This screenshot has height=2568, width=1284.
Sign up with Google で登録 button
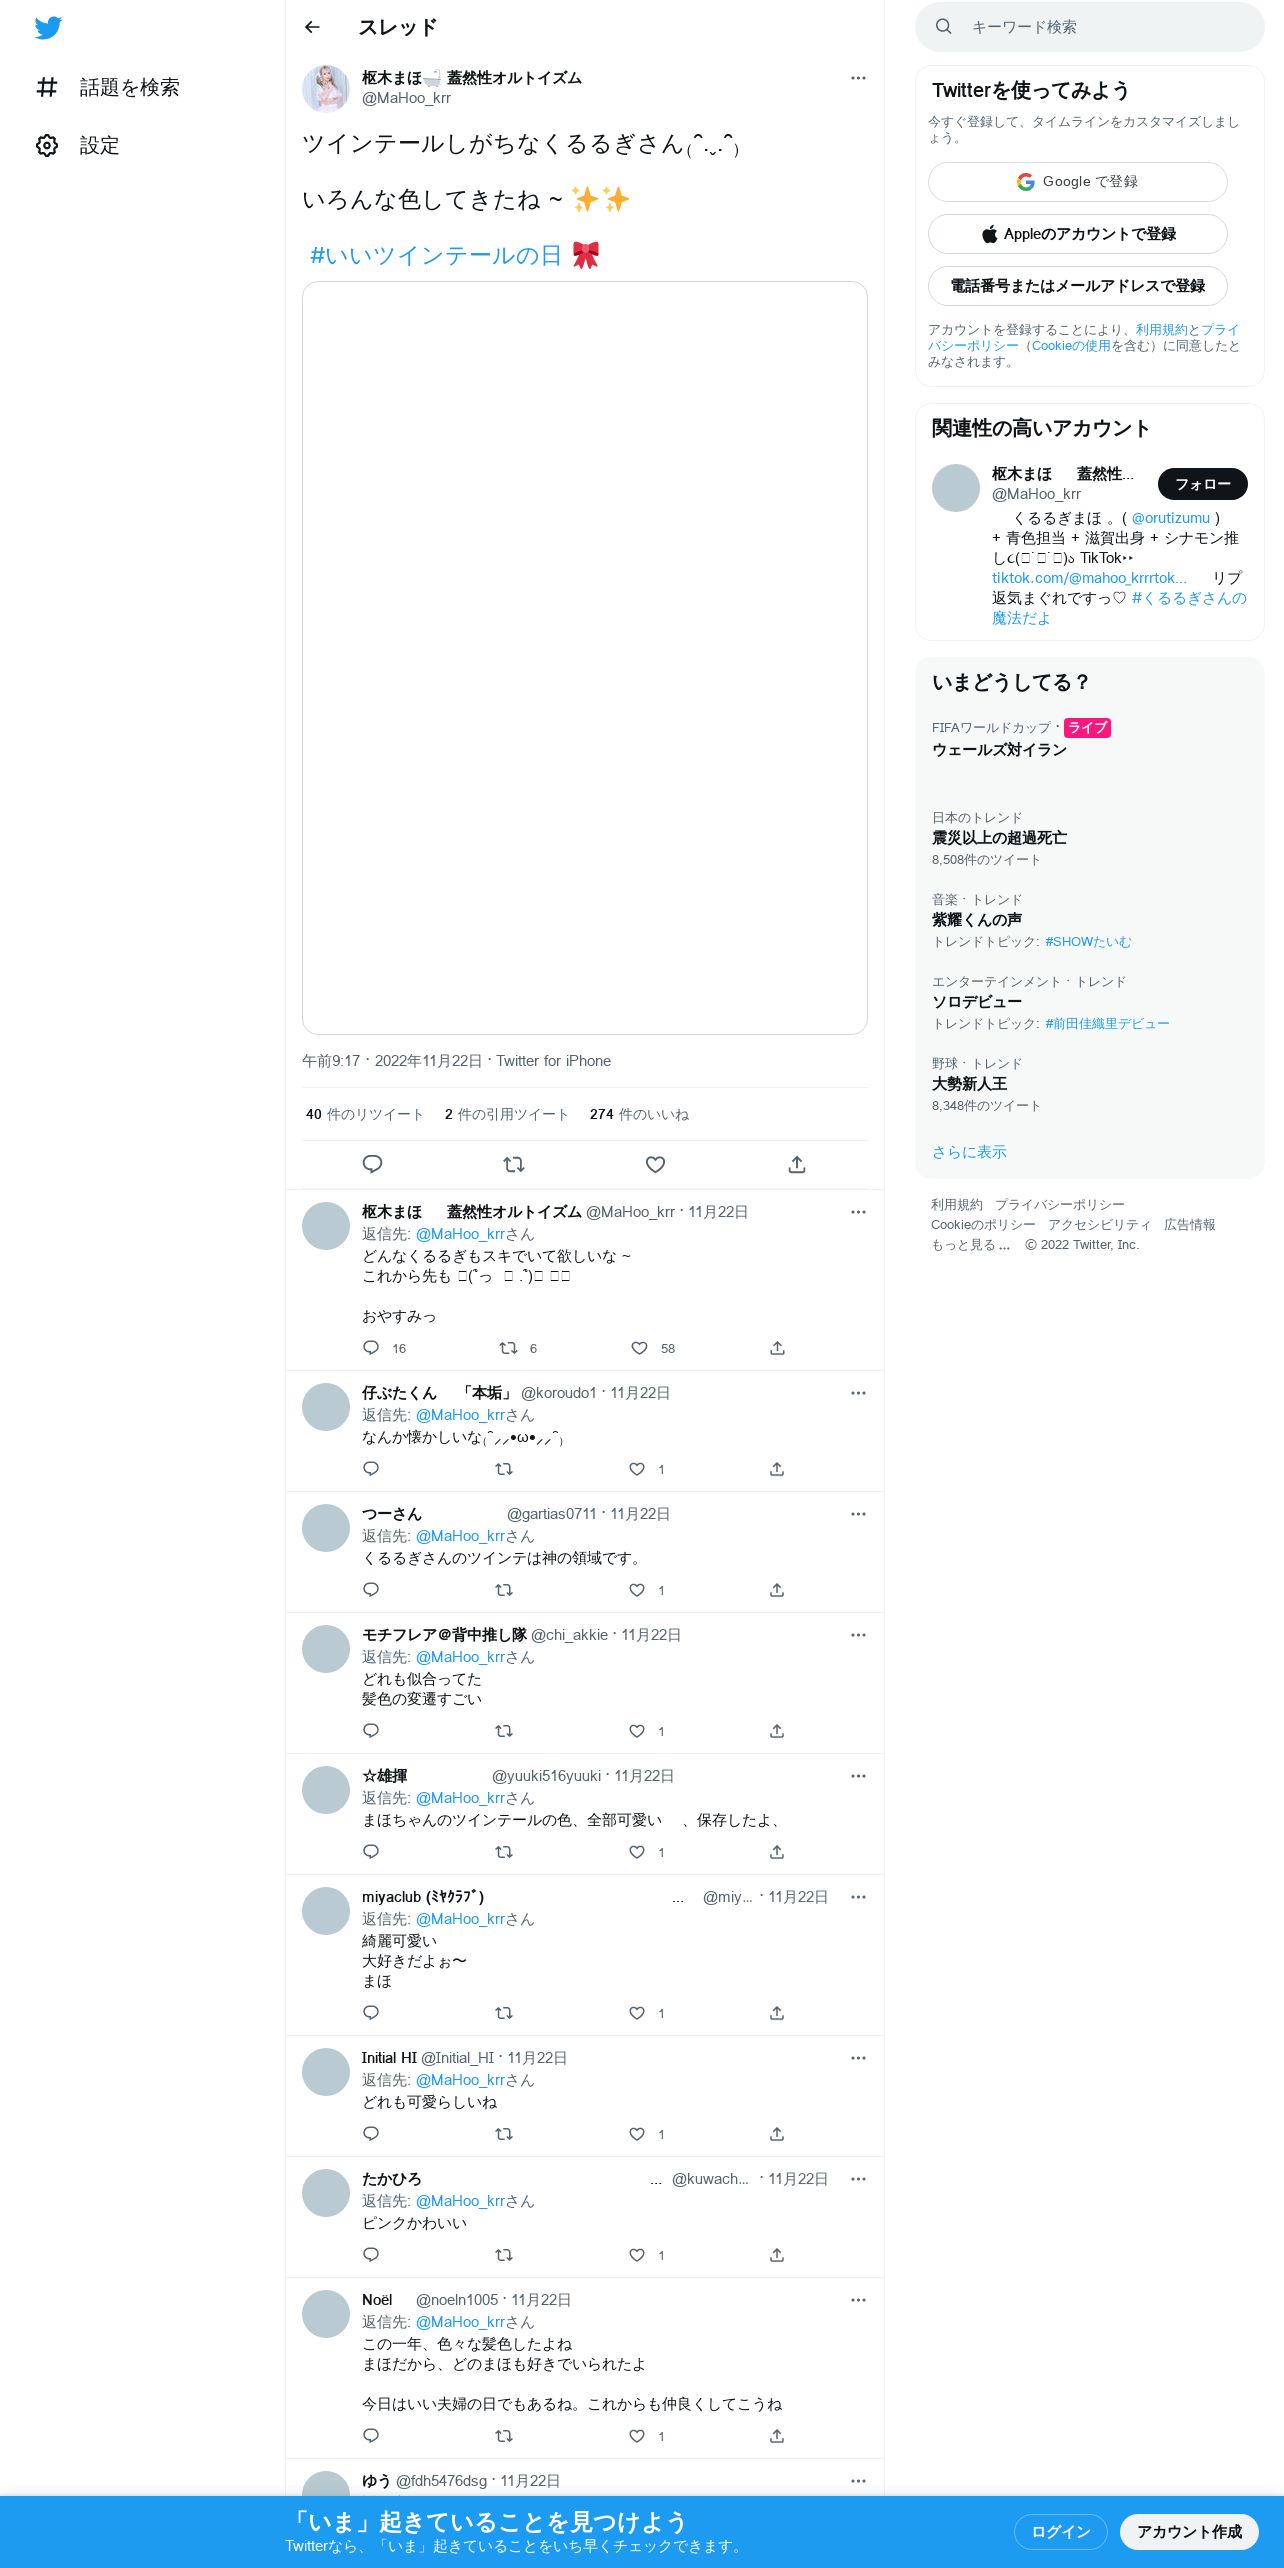(1078, 182)
